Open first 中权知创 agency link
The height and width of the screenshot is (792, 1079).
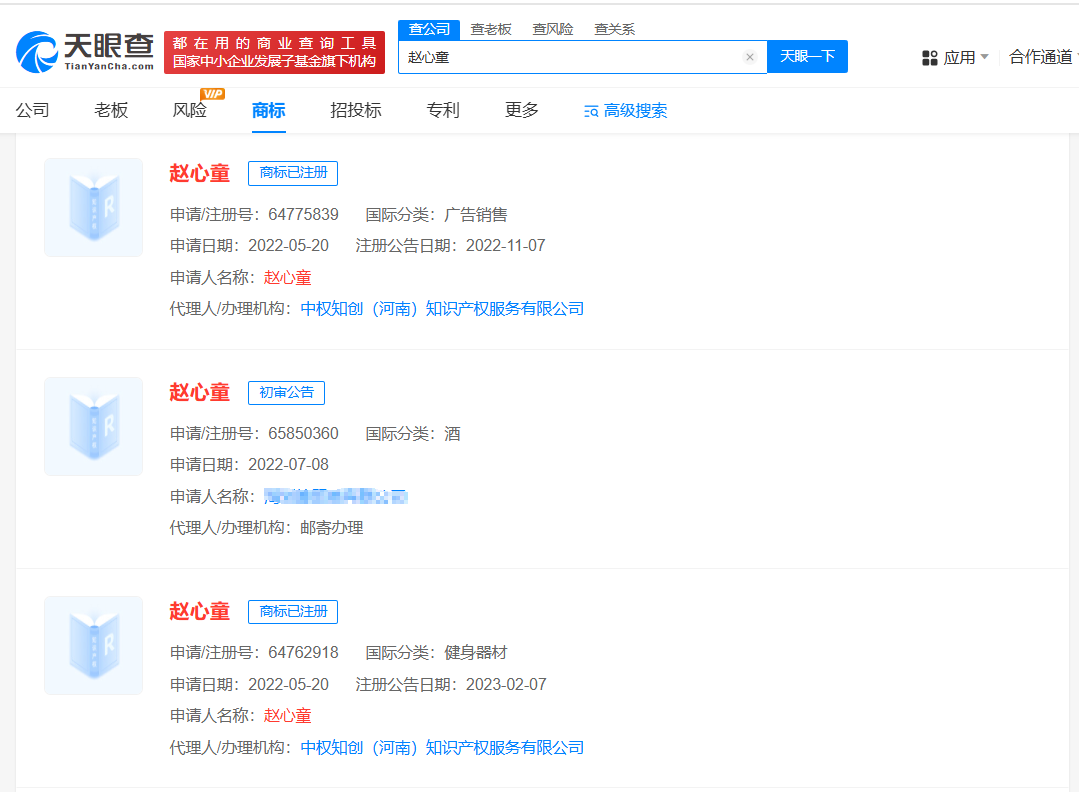442,309
